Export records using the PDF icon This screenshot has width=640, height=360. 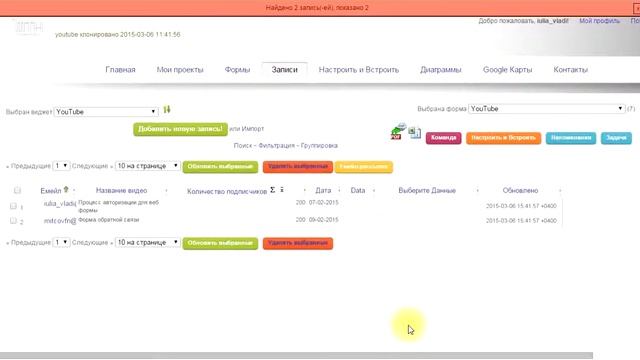click(398, 132)
